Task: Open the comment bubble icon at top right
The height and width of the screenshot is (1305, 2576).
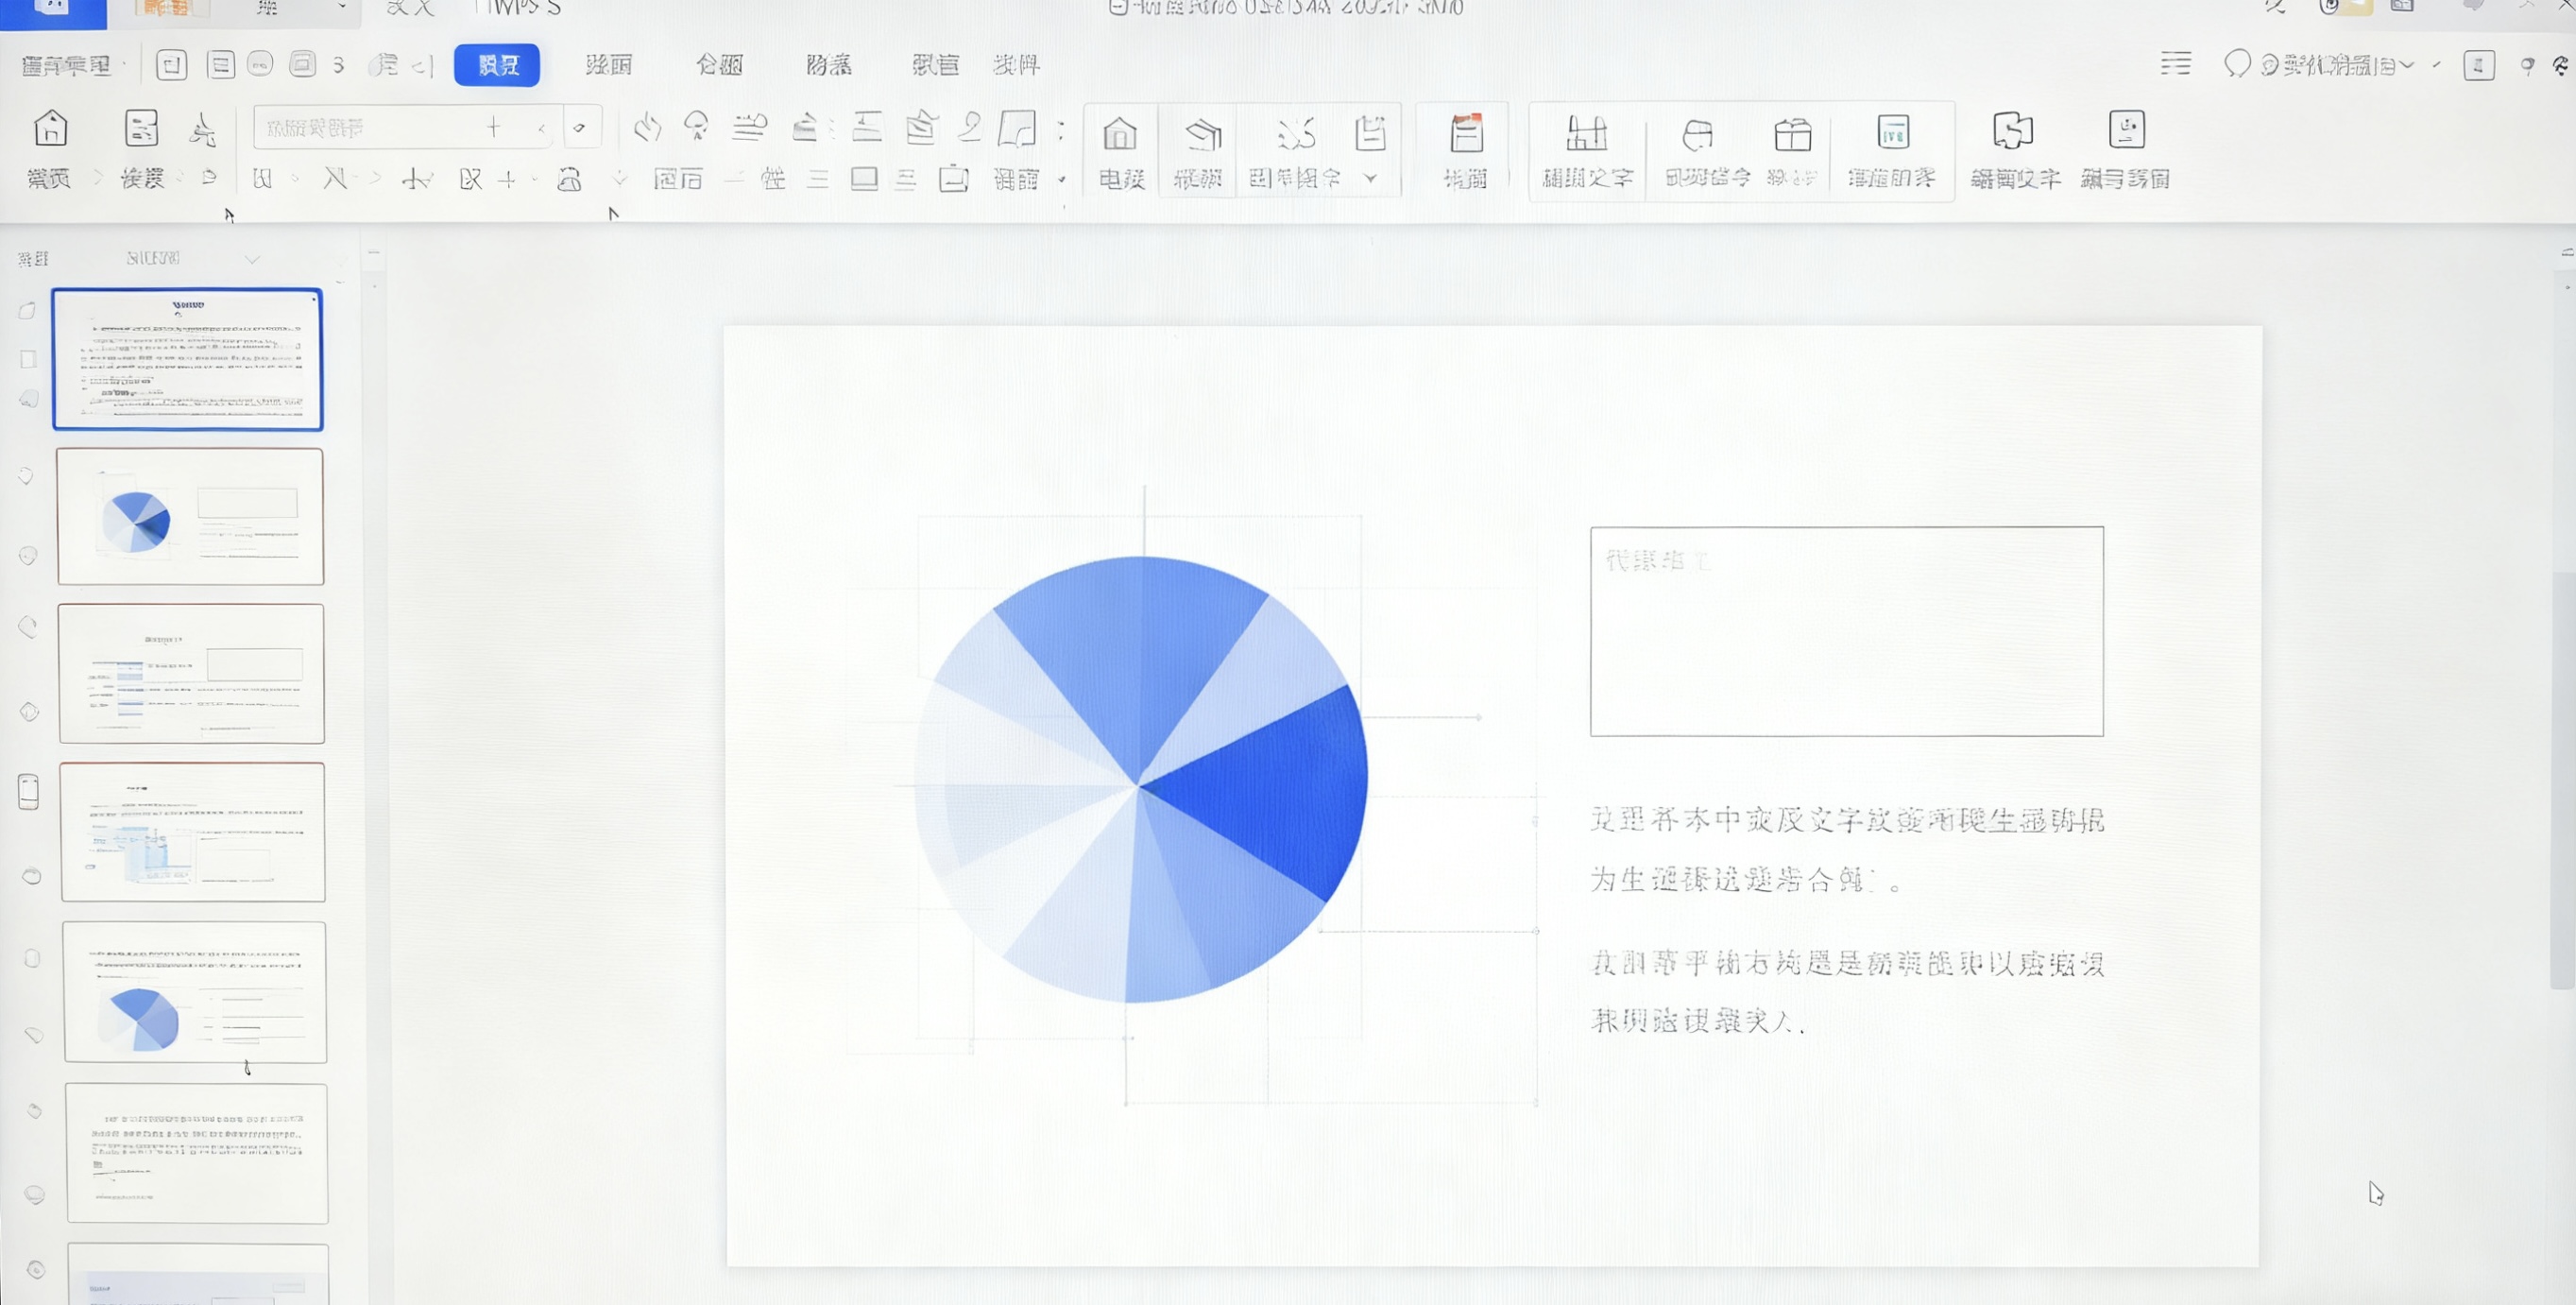Action: (x=2236, y=65)
